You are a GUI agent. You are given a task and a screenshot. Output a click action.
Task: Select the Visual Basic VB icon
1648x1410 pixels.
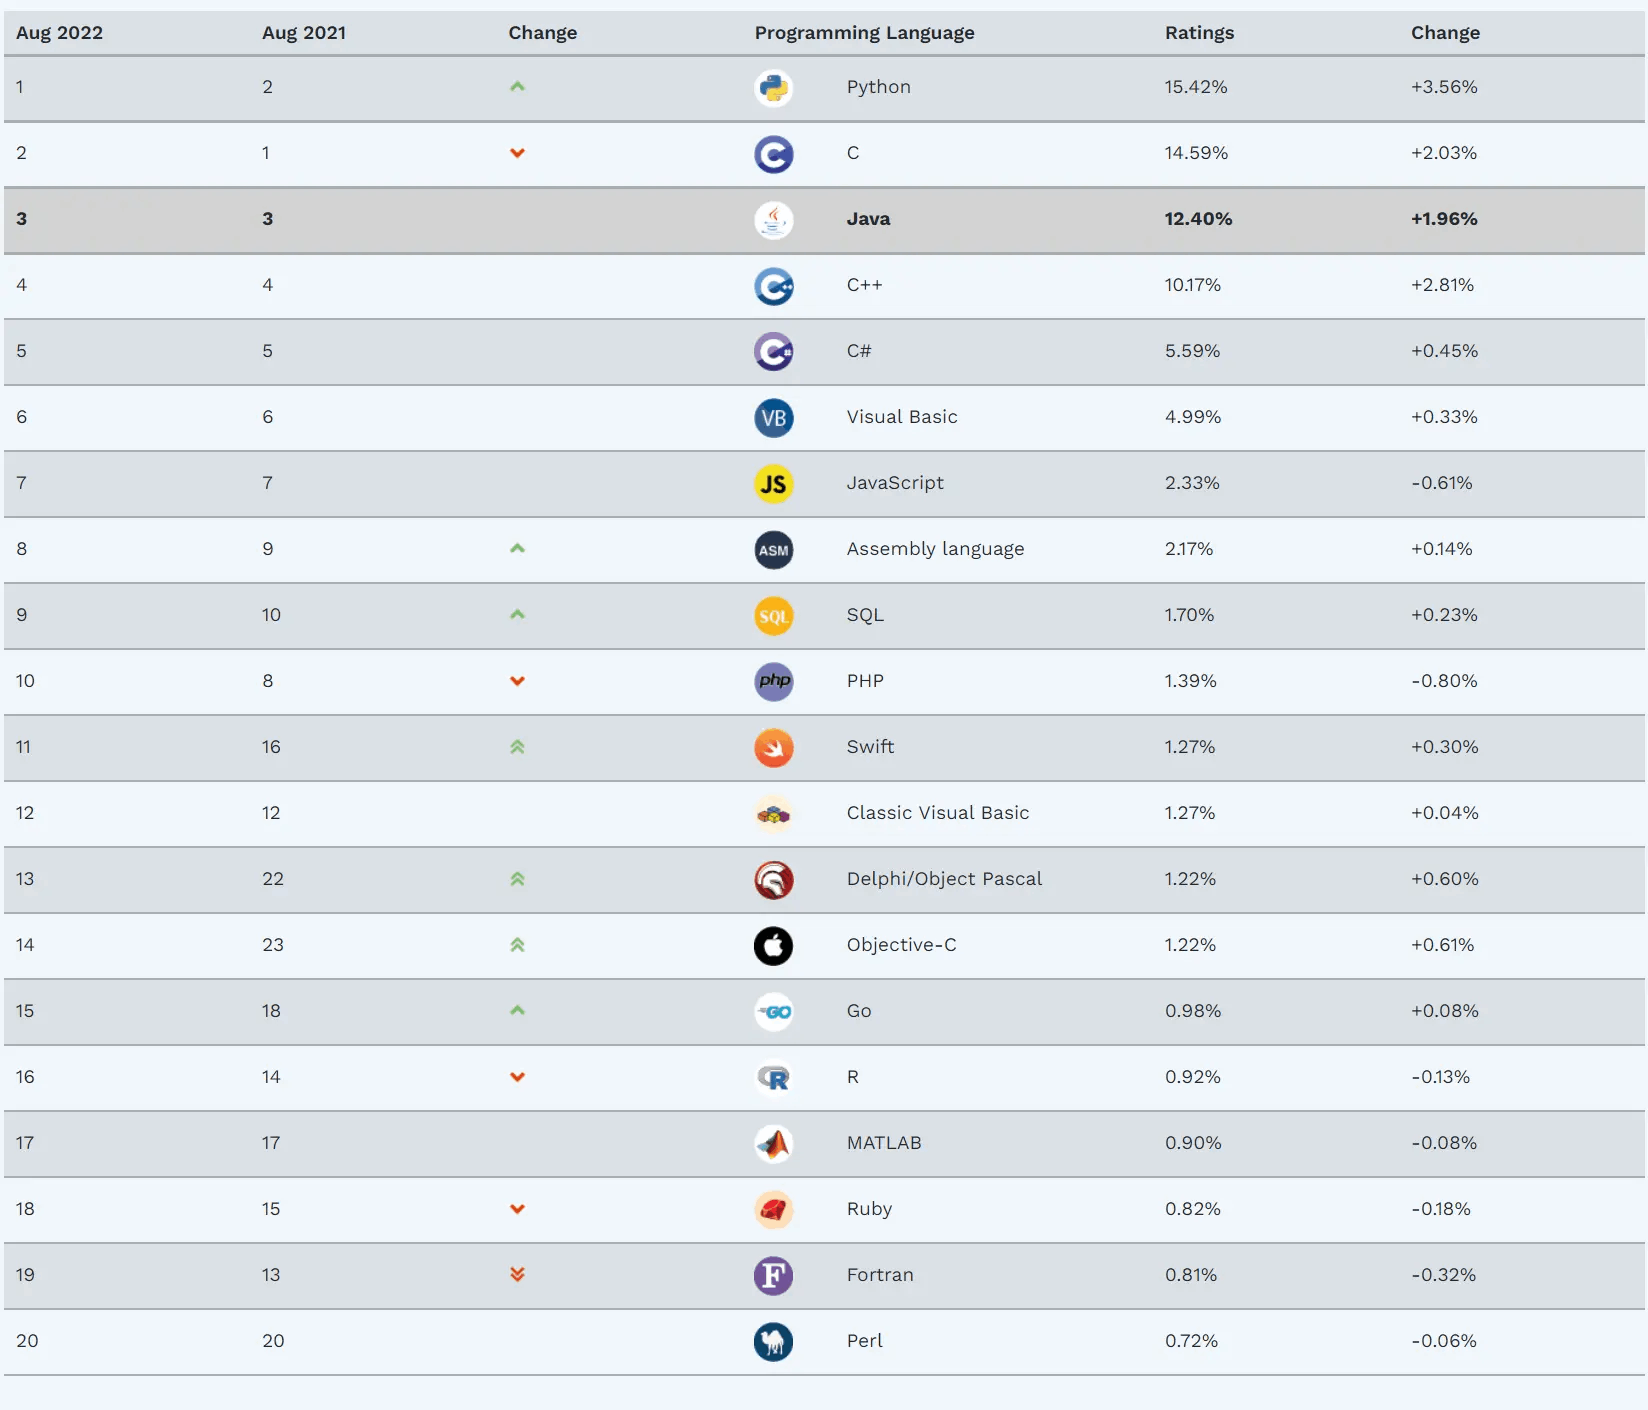pyautogui.click(x=773, y=418)
